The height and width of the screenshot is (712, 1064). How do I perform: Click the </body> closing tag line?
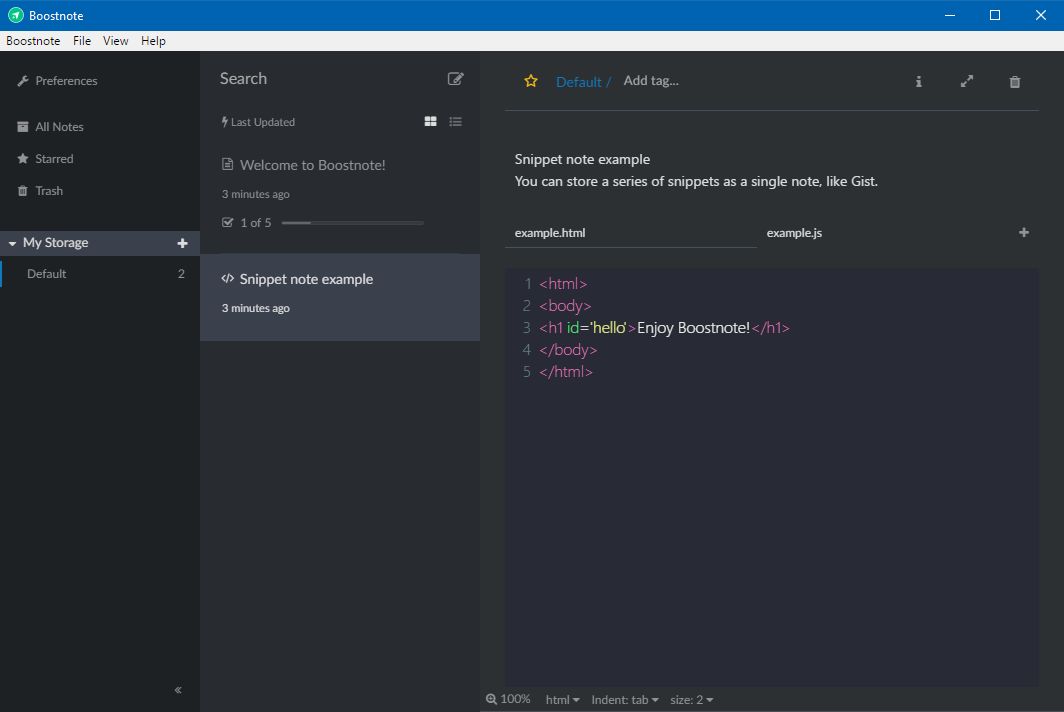pyautogui.click(x=568, y=350)
